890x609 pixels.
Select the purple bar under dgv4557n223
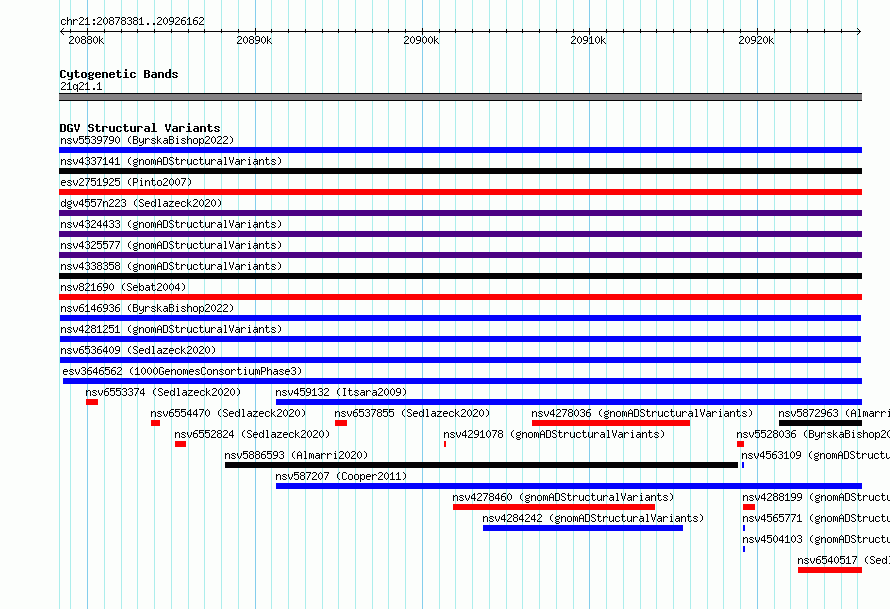pyautogui.click(x=460, y=213)
